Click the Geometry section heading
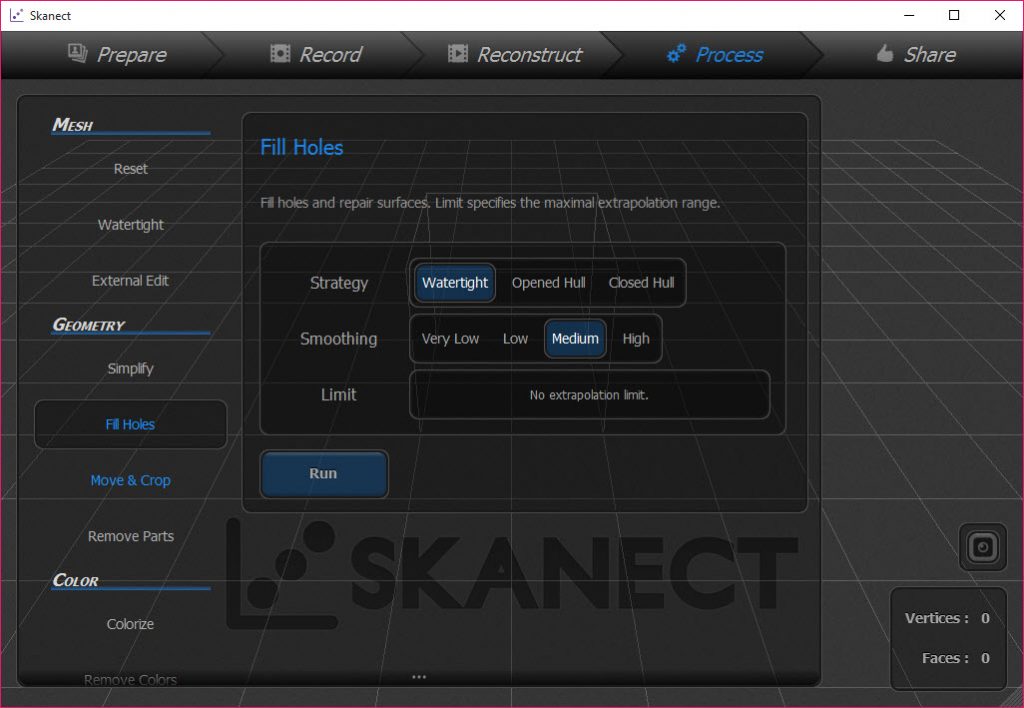 [x=88, y=325]
